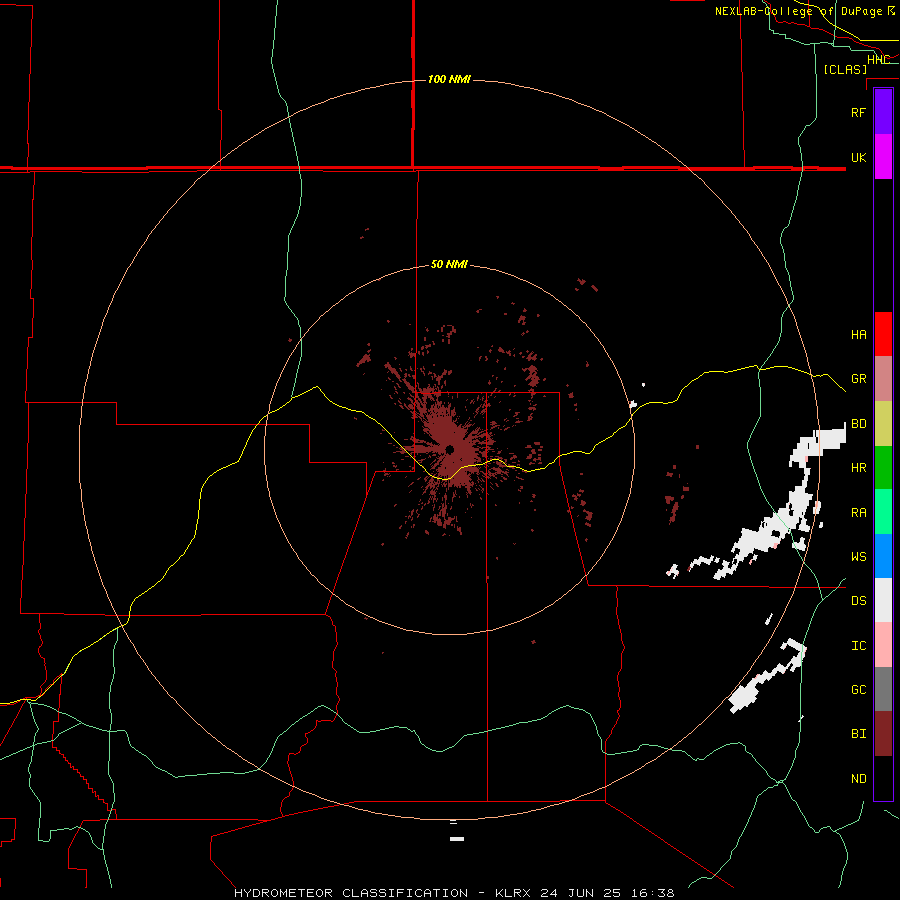The image size is (900, 900).
Task: Click the black ND legend swatch
Action: (x=883, y=778)
